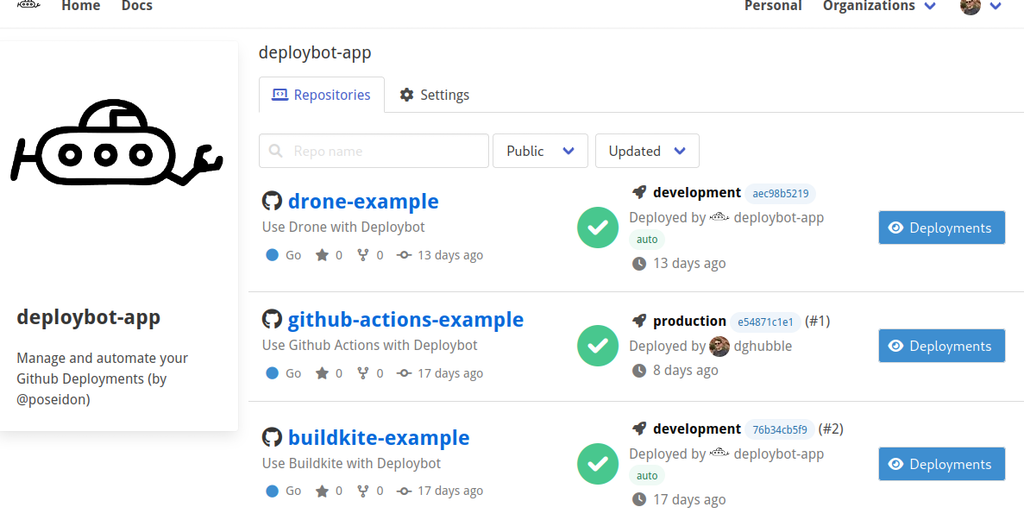Open the Public visibility dropdown
Image resolution: width=1024 pixels, height=512 pixels.
[540, 151]
